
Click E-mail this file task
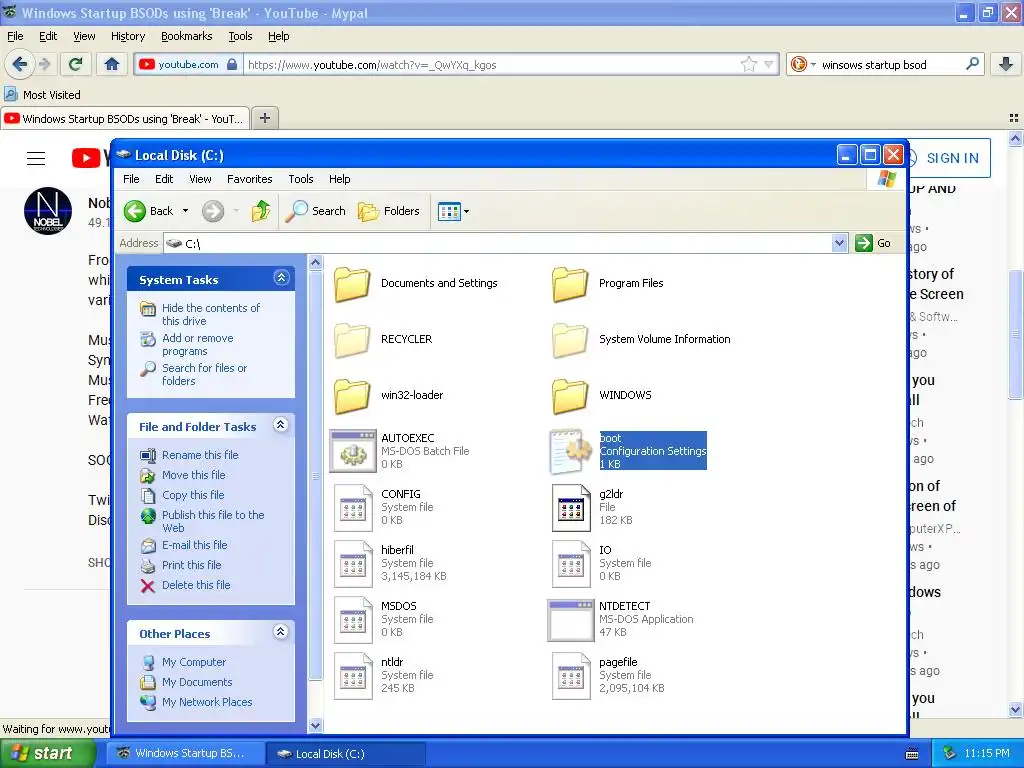tap(195, 545)
